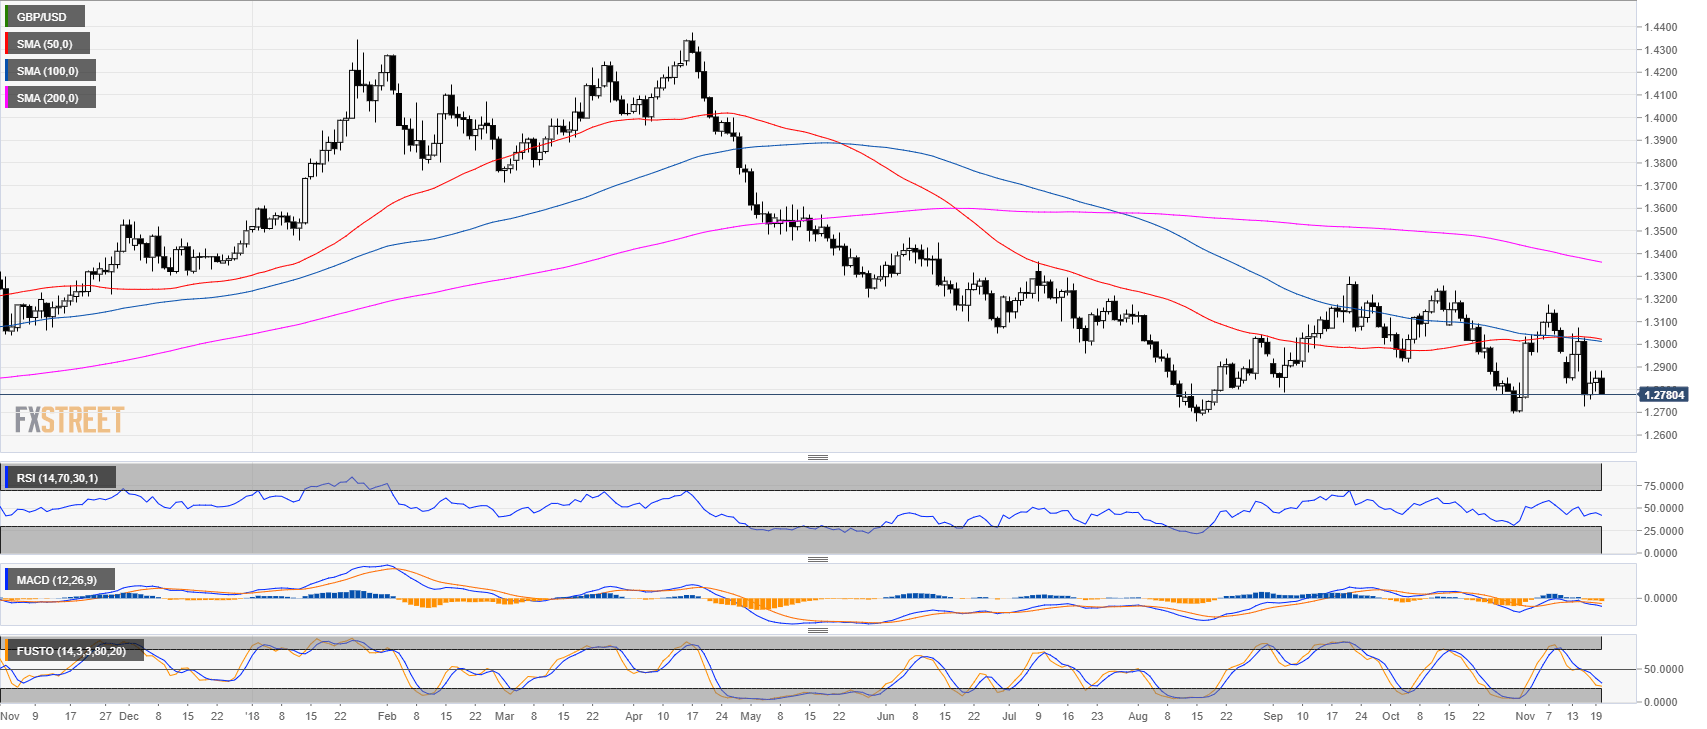
Task: Click the current price tag 1.27804
Action: pos(1664,395)
